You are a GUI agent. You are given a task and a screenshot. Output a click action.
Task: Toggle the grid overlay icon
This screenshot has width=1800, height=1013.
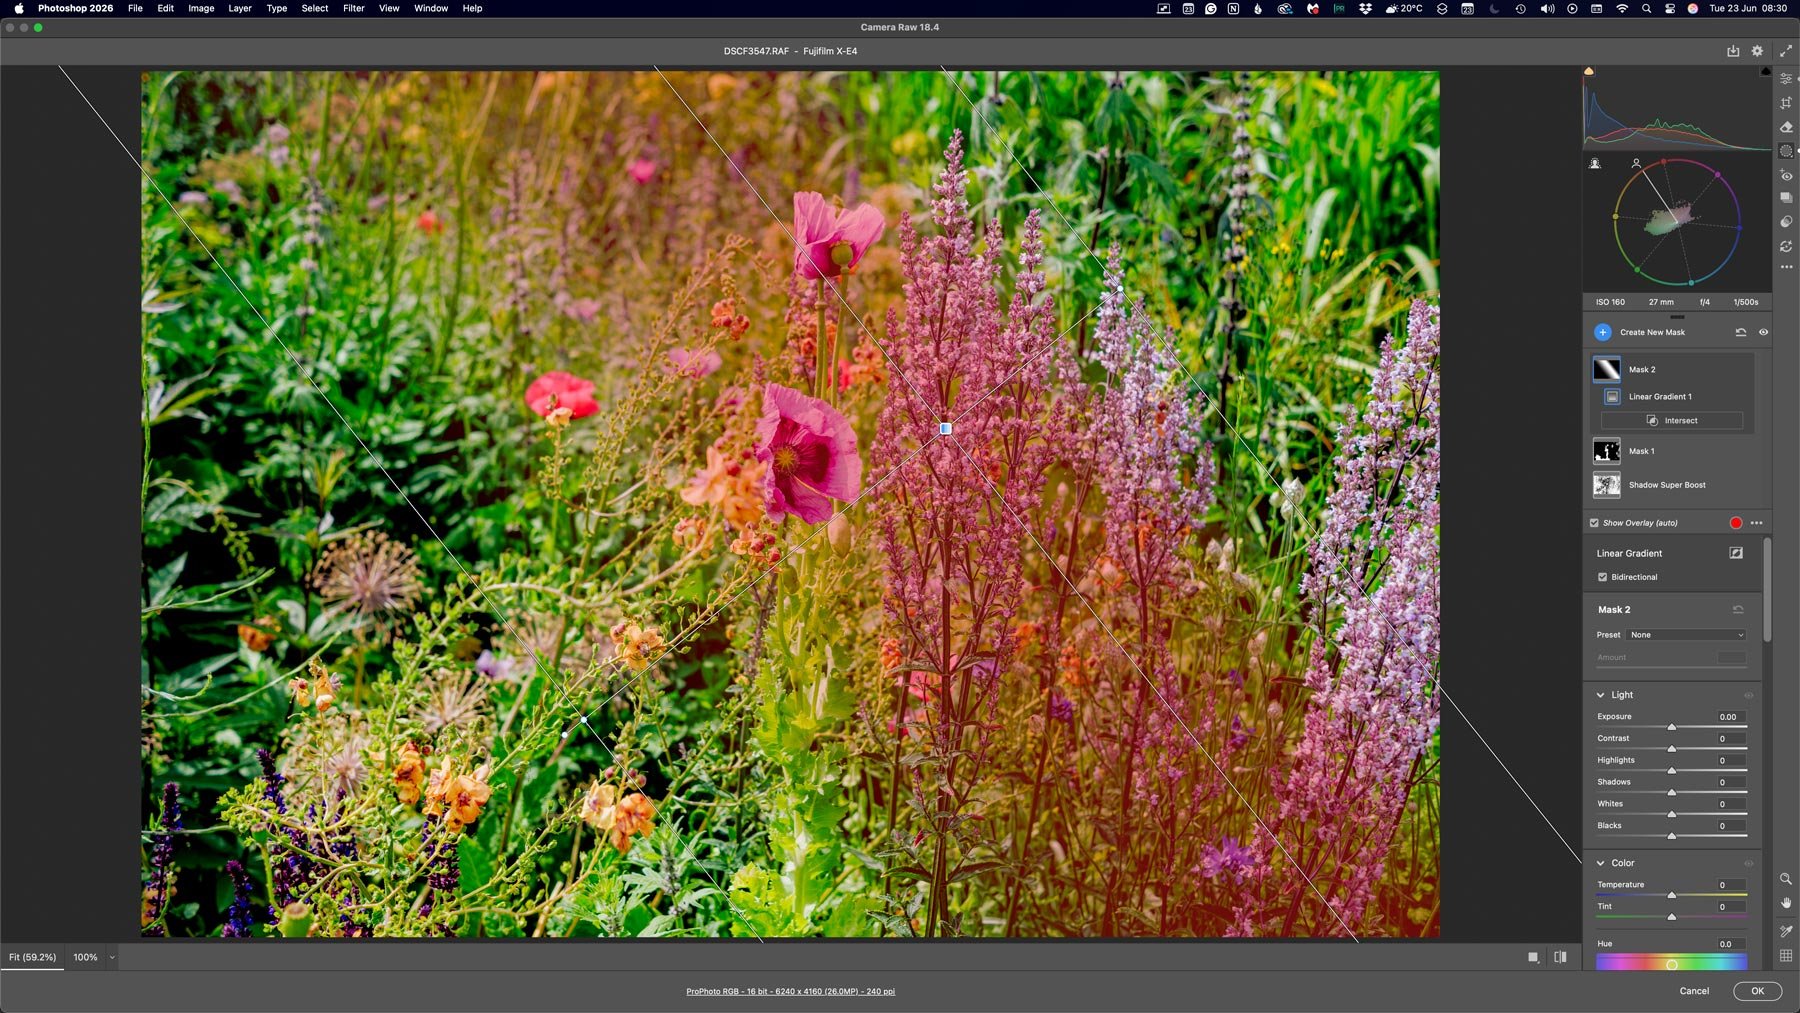pyautogui.click(x=1786, y=956)
